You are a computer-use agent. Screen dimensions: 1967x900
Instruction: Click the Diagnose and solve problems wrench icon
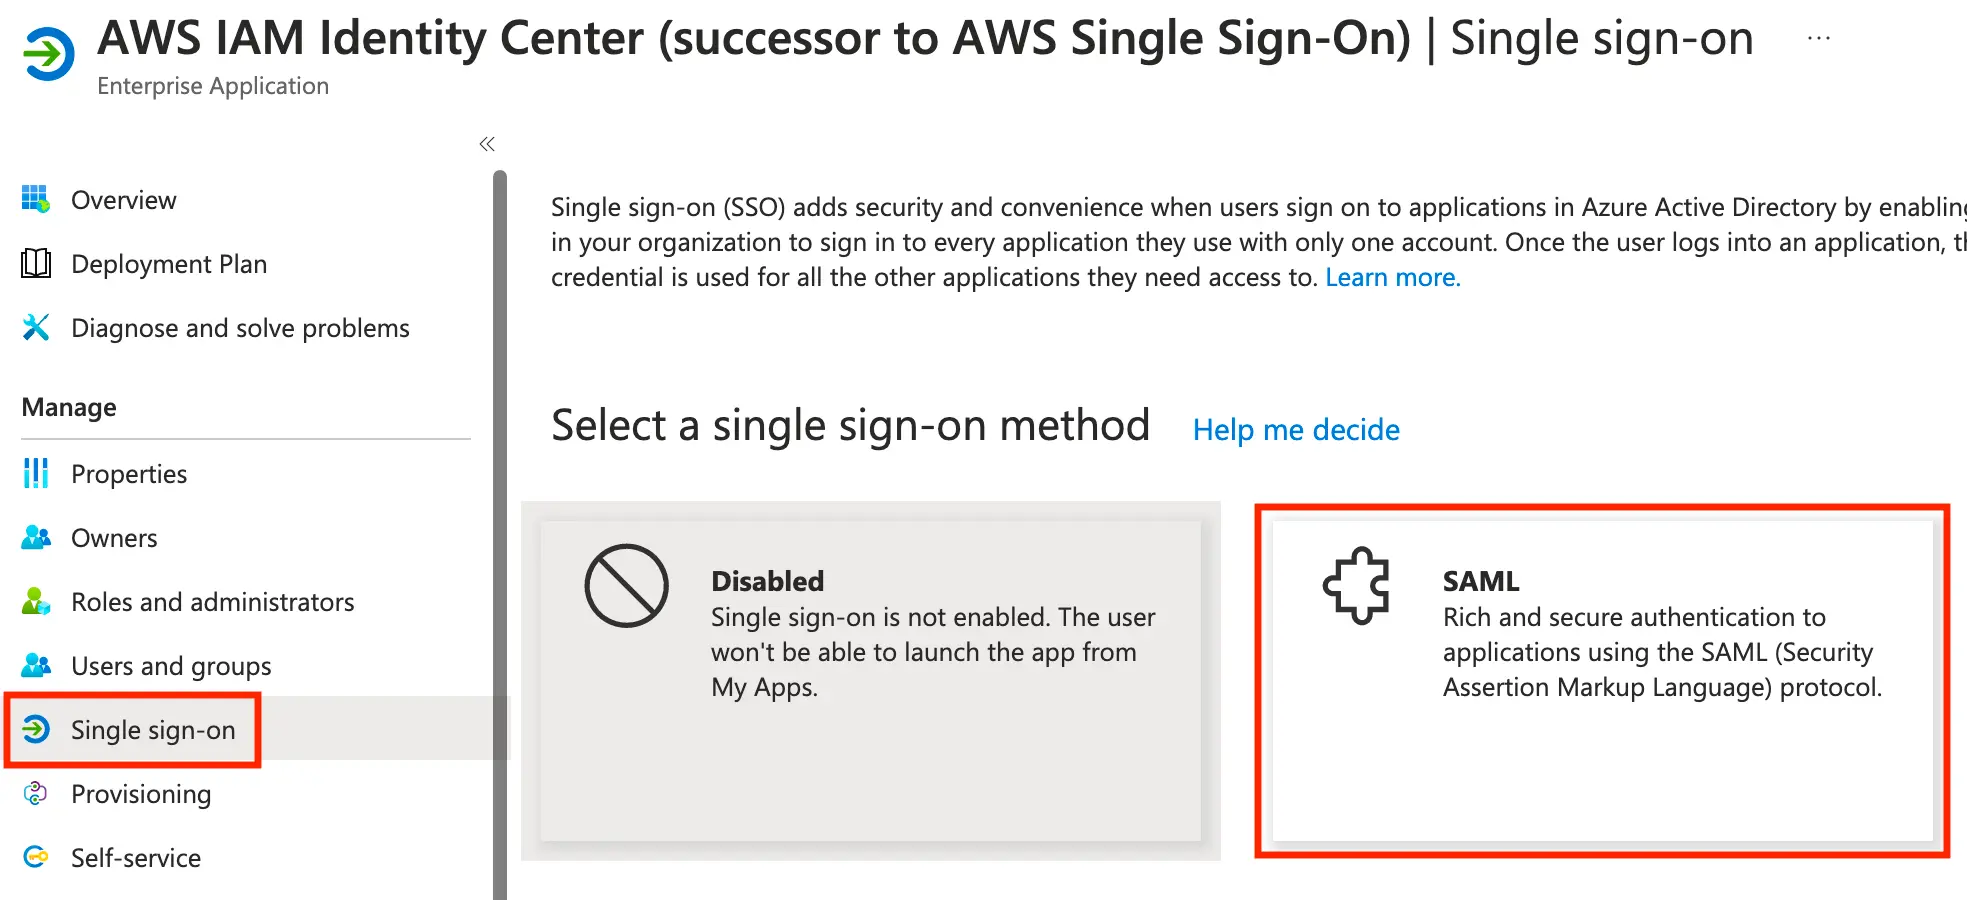point(36,327)
